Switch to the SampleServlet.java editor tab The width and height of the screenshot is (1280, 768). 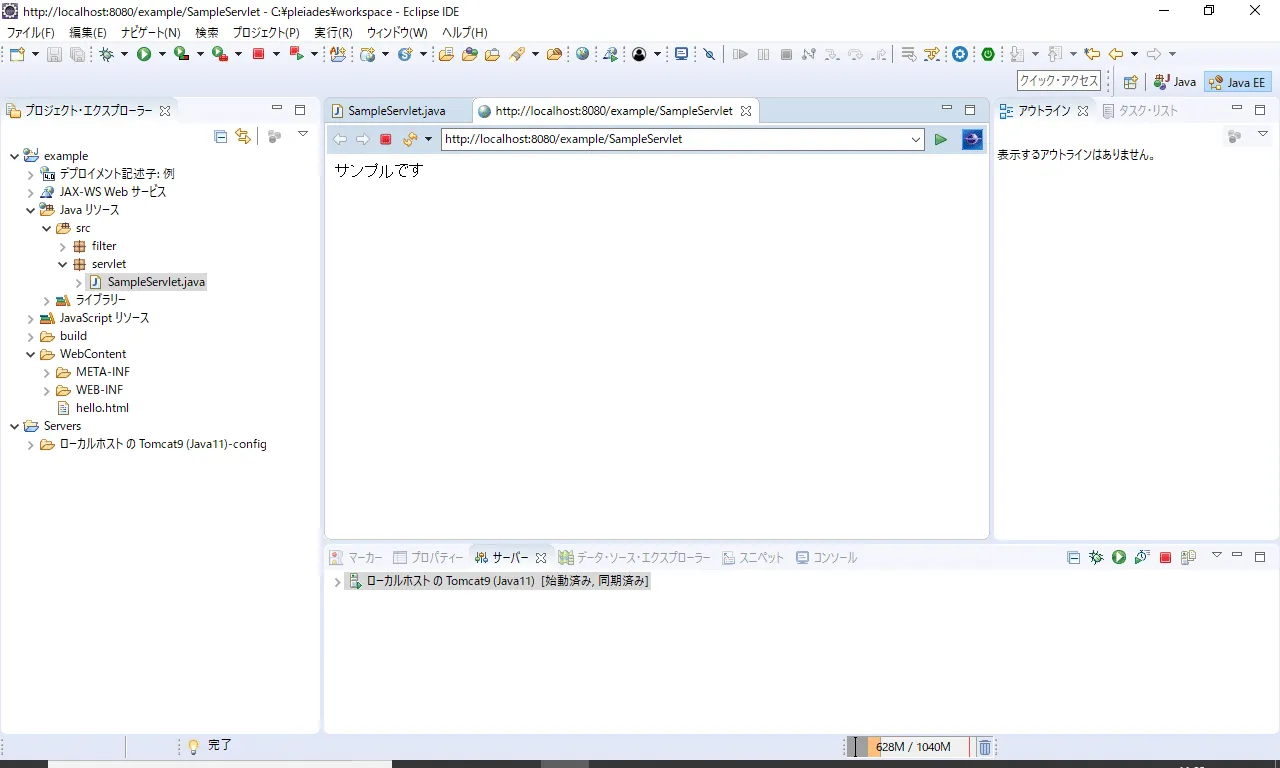point(396,111)
